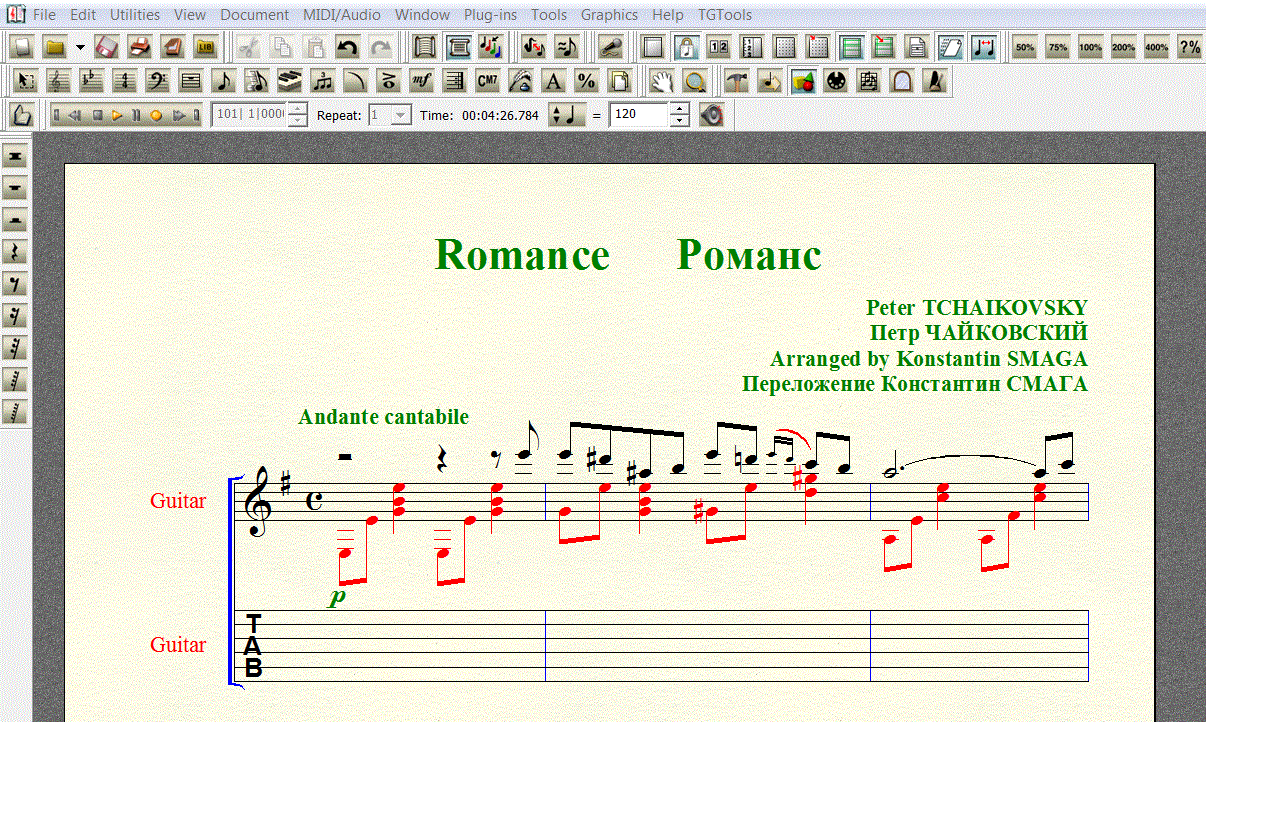
Task: Open the MIDI tool connector icon
Action: tap(836, 81)
